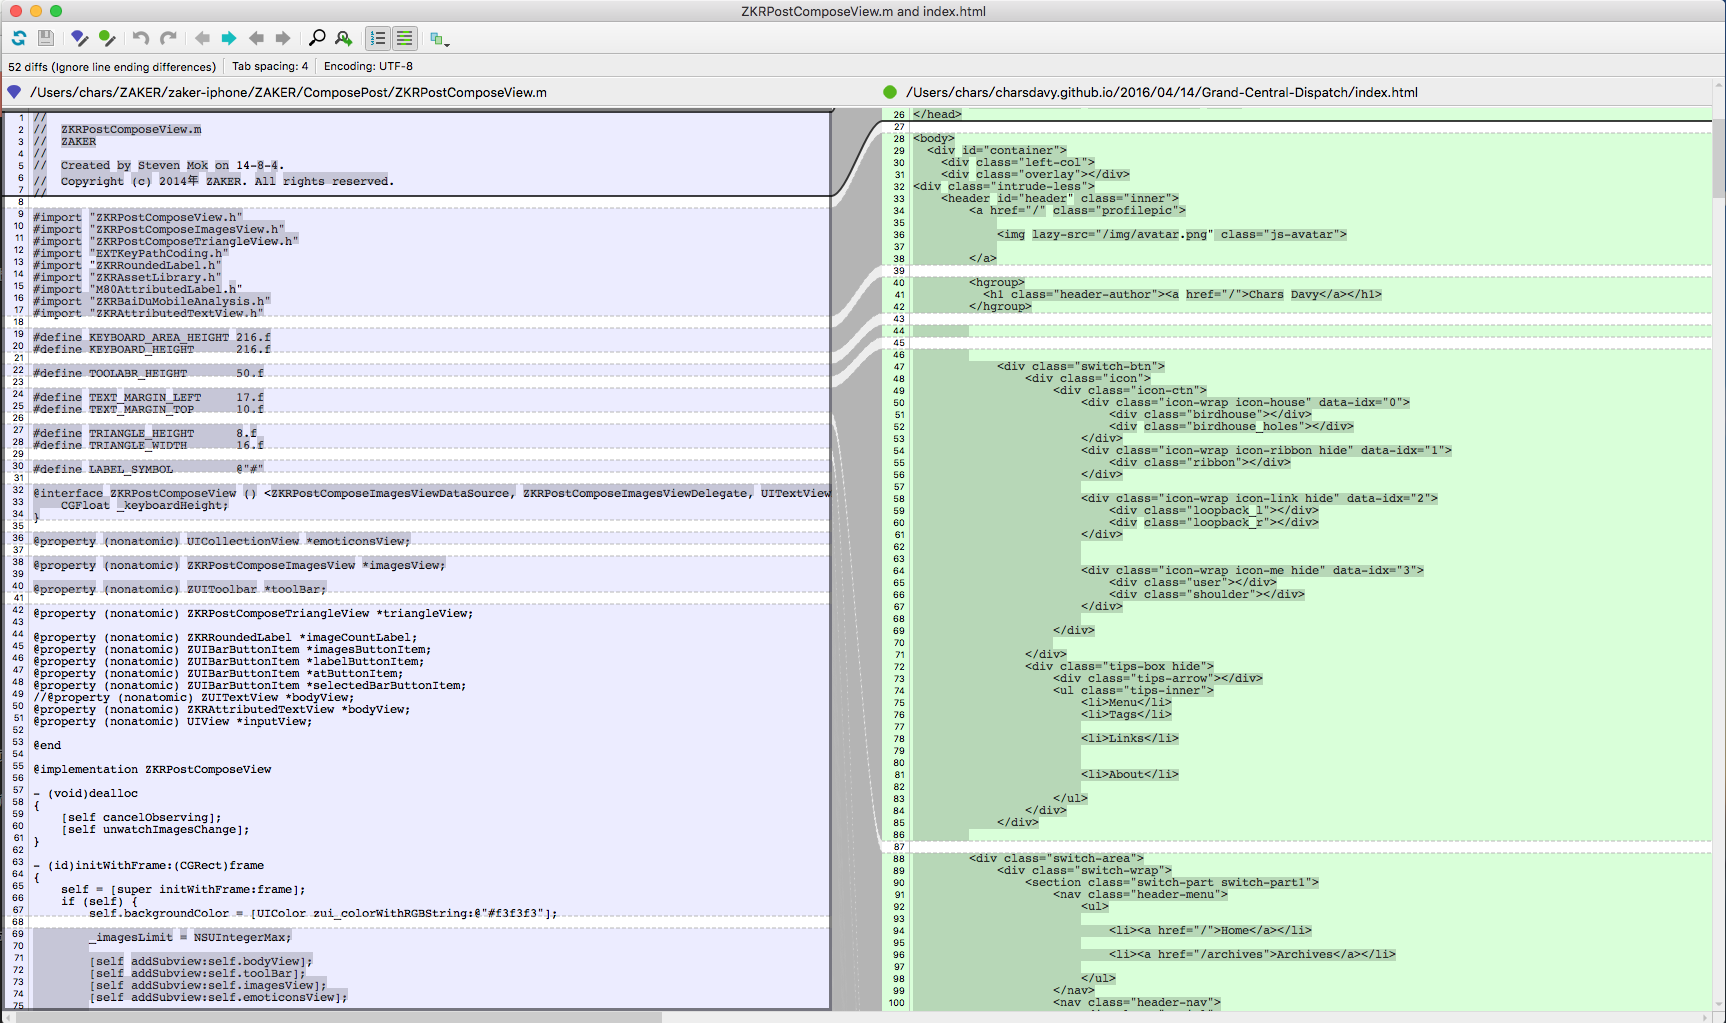Click the icon-wrap icon-house line

tap(1245, 403)
